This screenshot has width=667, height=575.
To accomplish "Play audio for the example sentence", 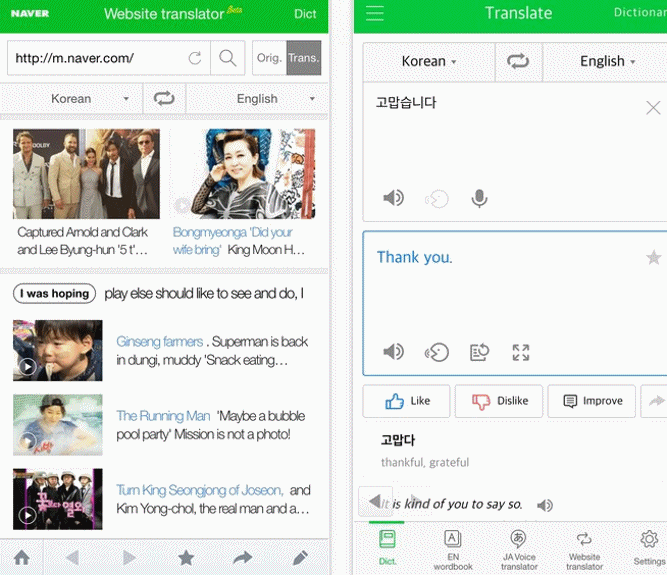I will tap(545, 505).
